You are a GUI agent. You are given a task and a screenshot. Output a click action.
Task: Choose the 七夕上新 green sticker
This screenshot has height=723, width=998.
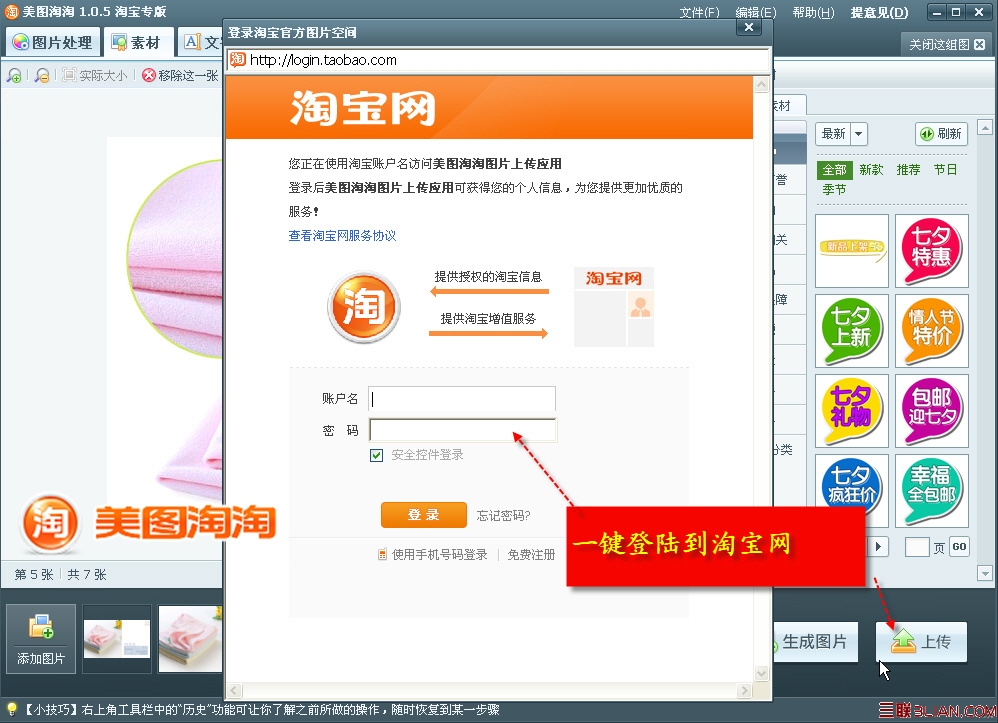[852, 331]
